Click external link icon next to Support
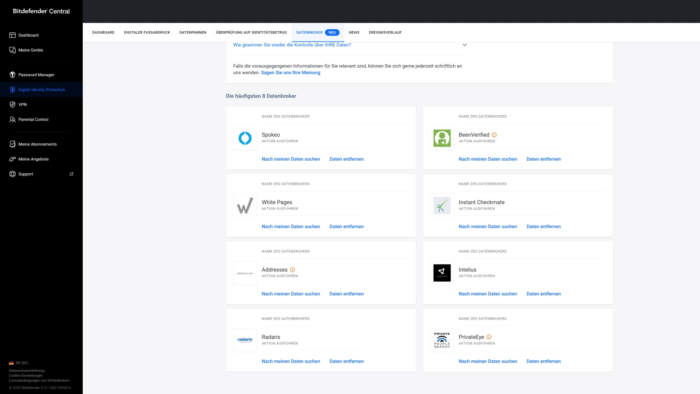 (71, 174)
